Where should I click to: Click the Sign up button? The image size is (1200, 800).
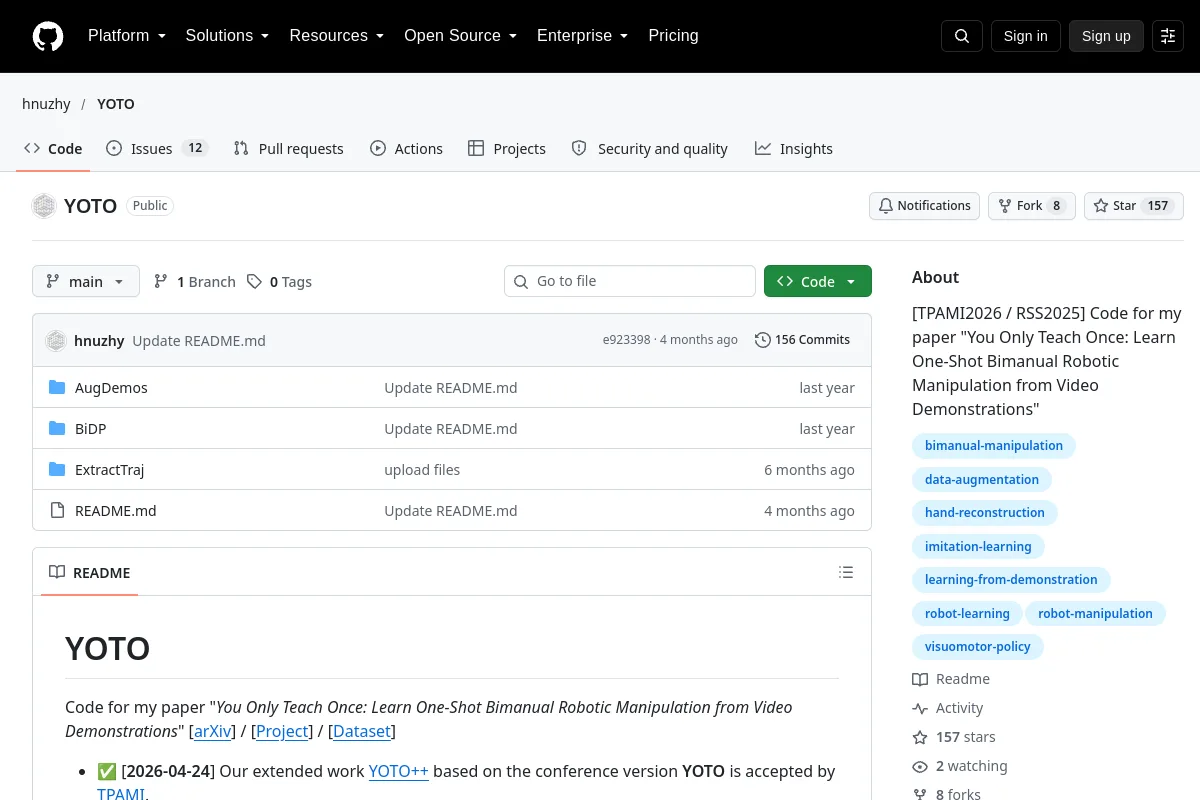click(1106, 36)
